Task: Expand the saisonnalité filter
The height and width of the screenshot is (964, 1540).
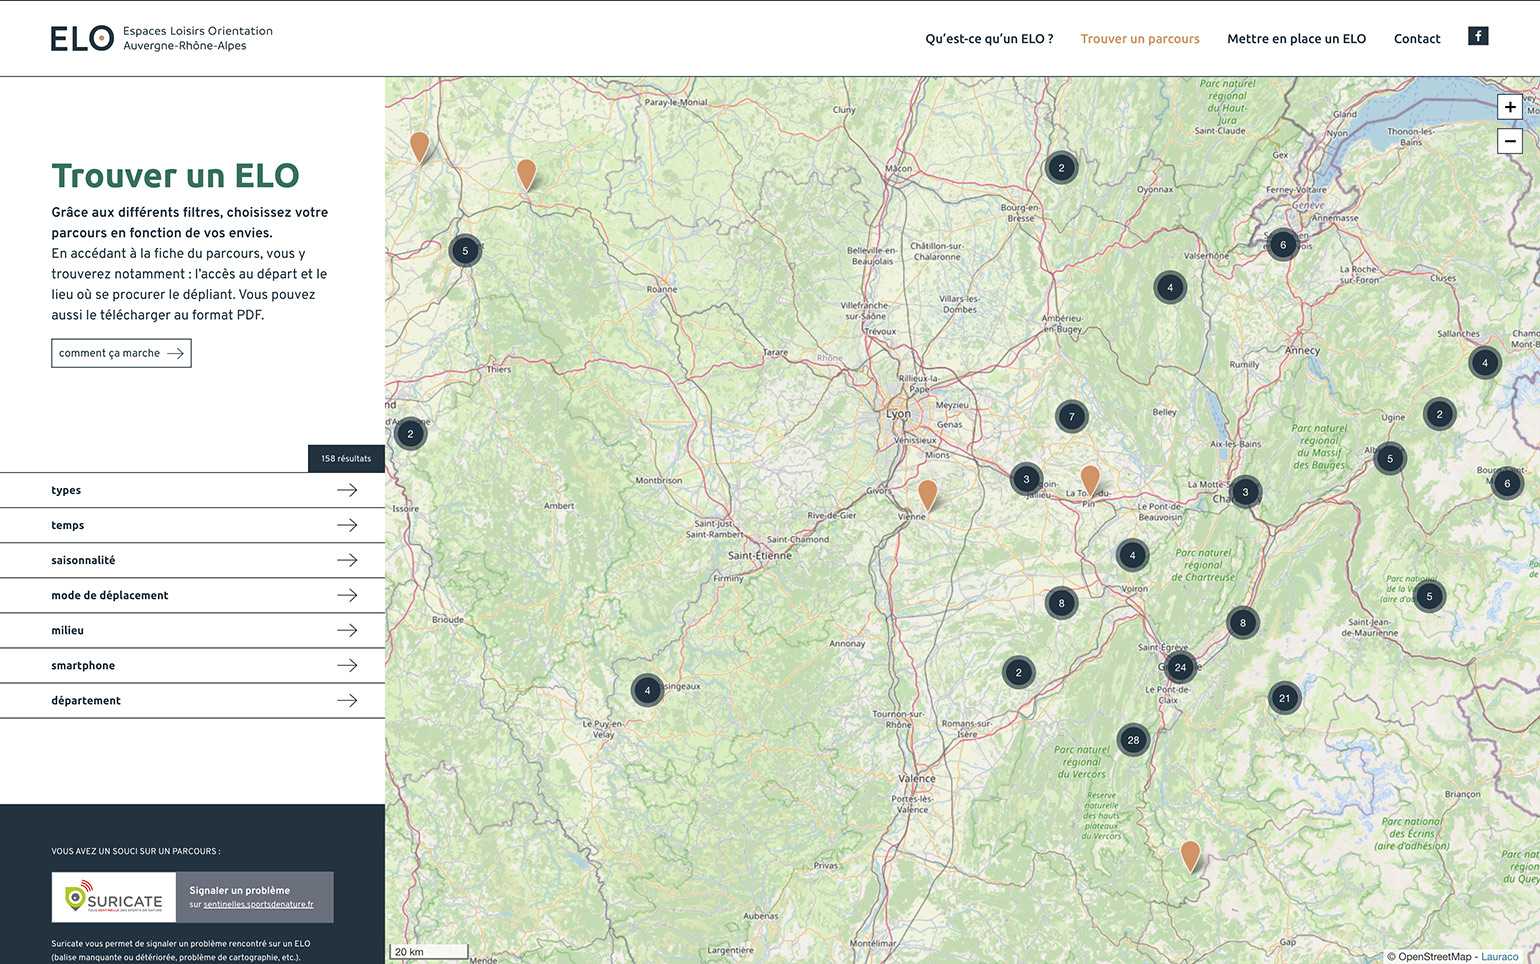Action: (192, 560)
